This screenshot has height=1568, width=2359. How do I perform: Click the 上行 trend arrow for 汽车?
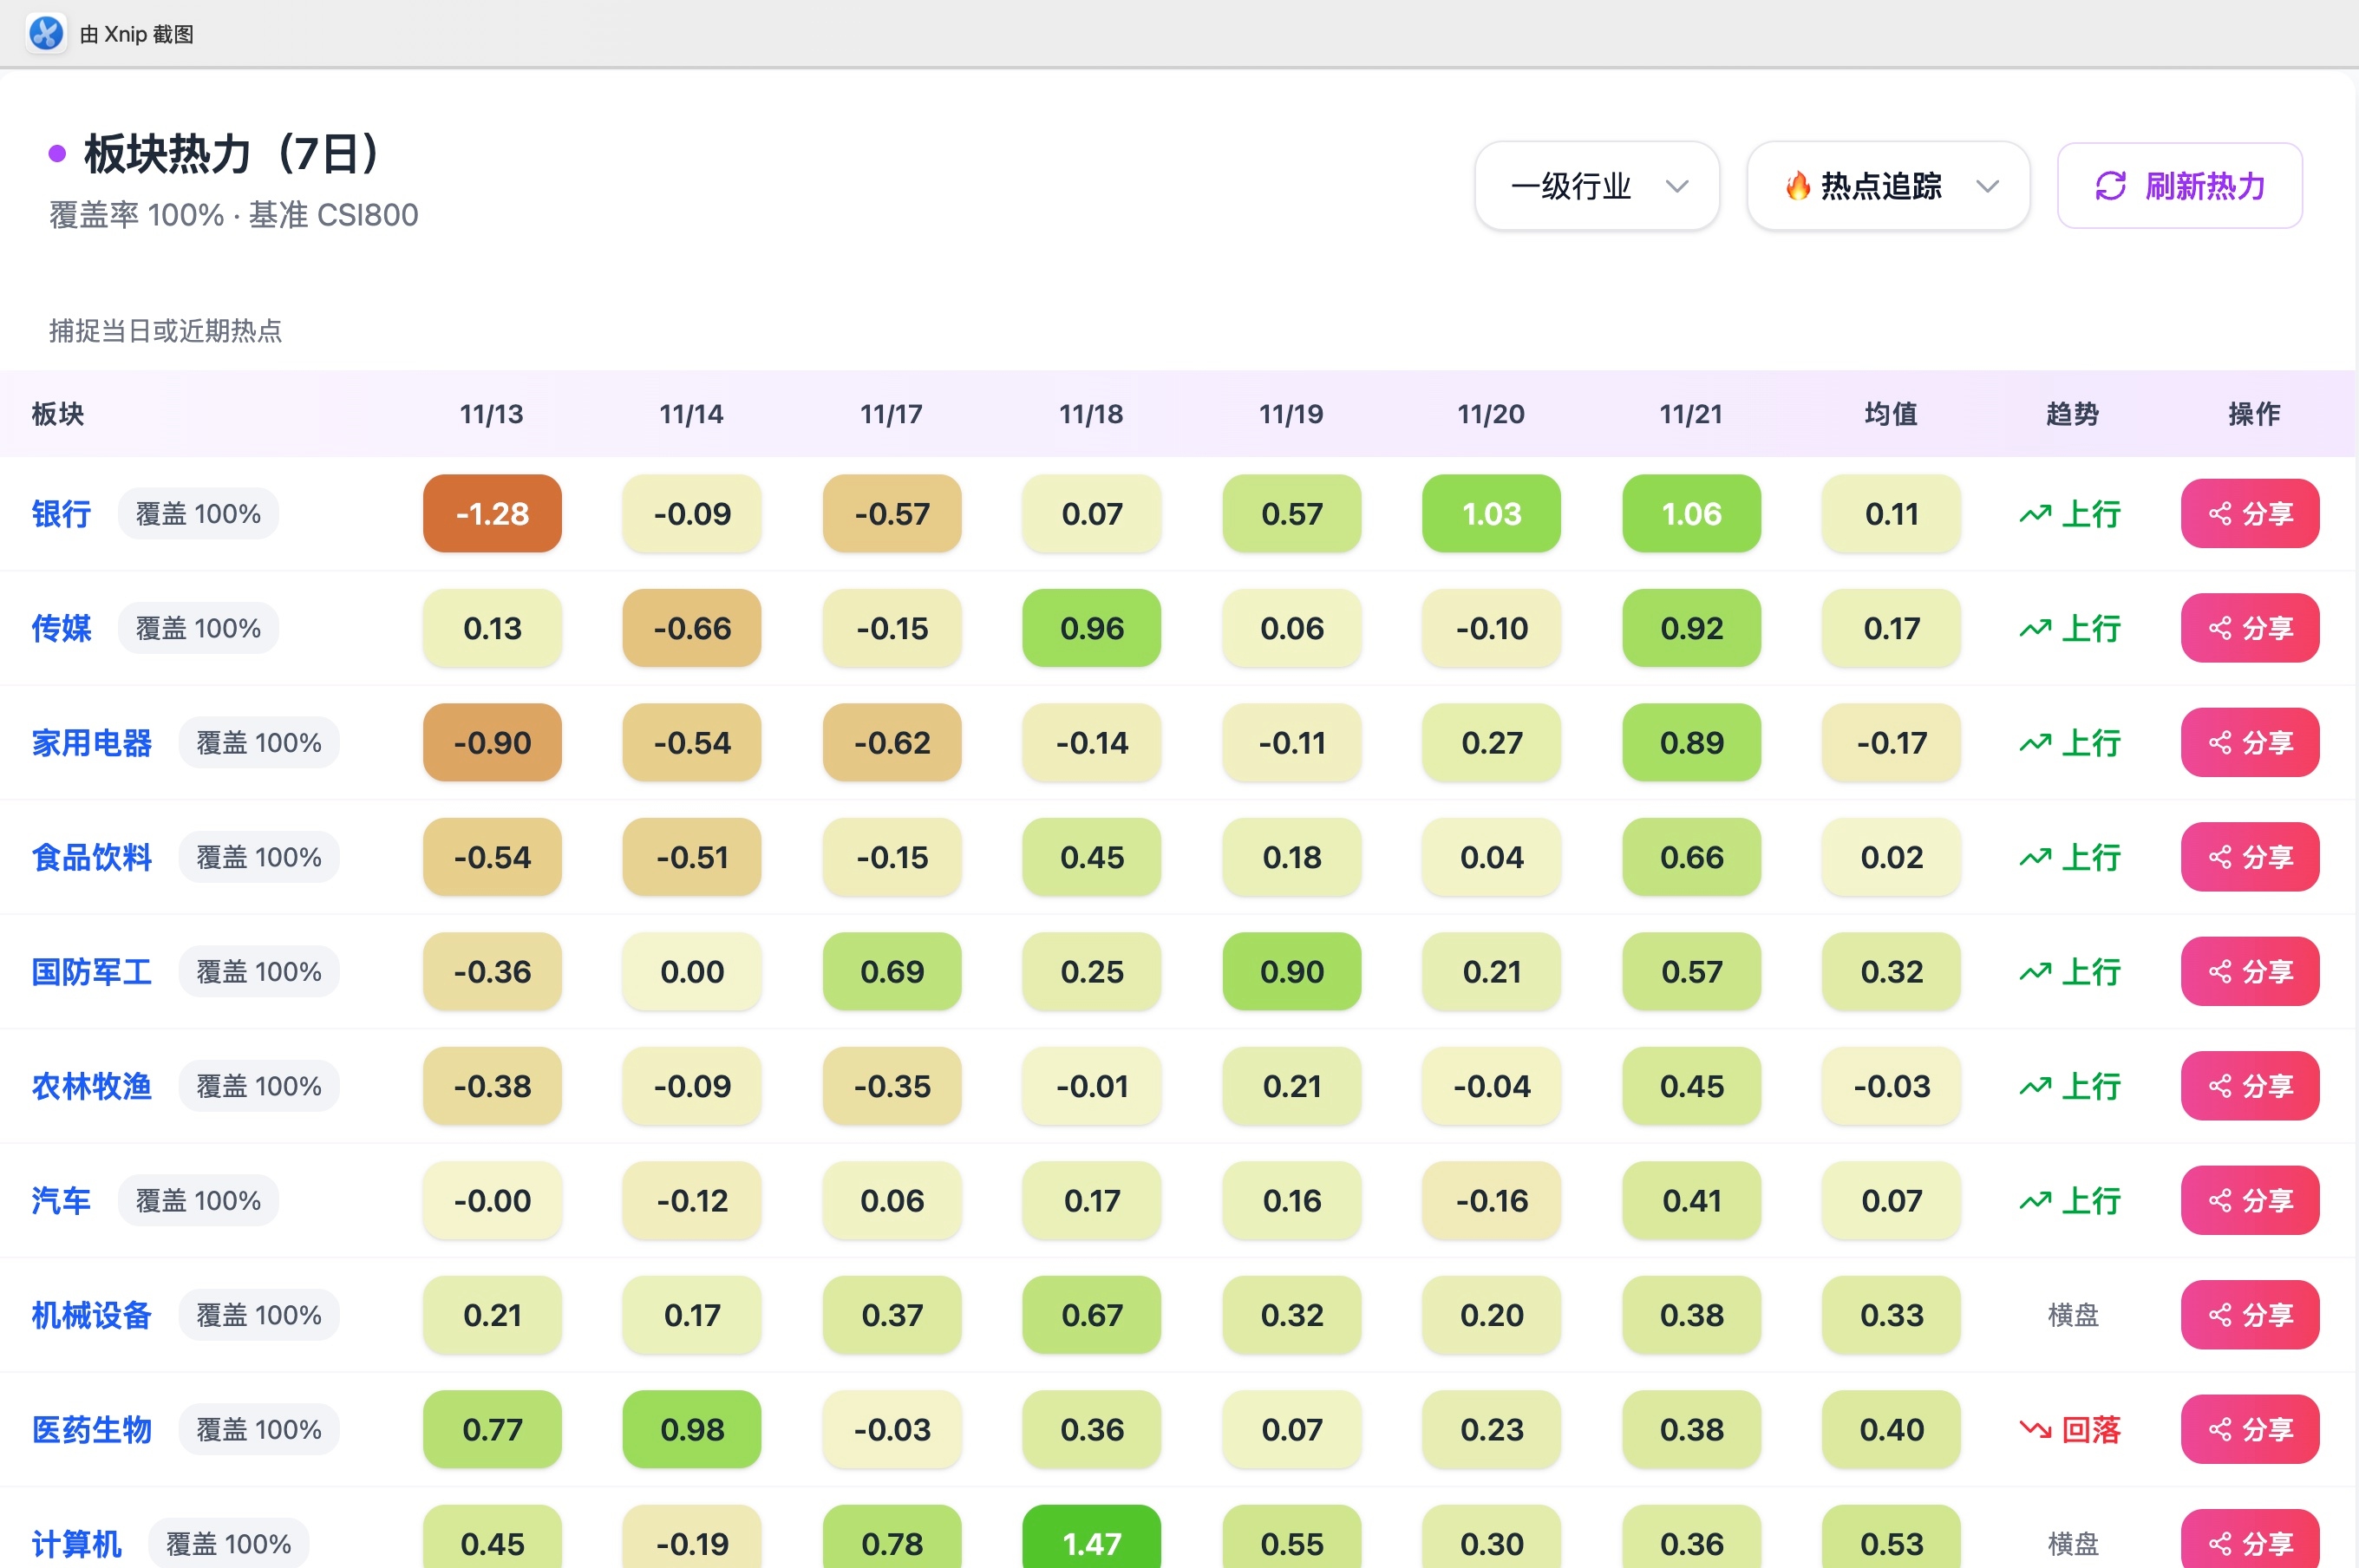pos(2034,1201)
